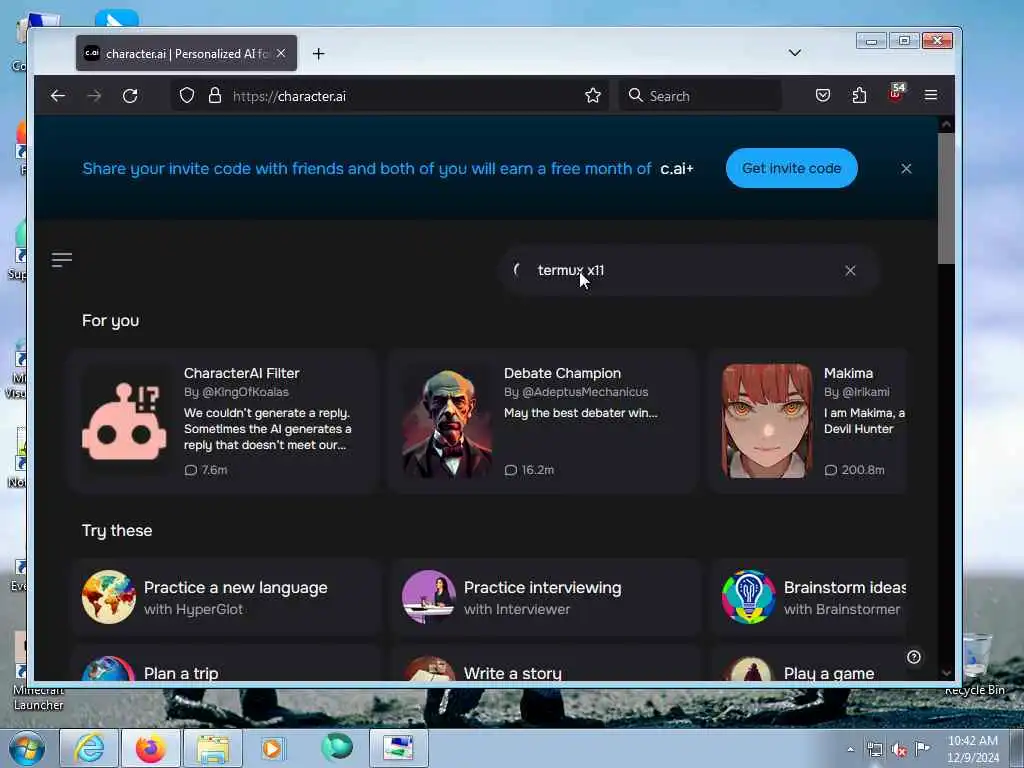Clear the termux x11 search text
Viewport: 1024px width, 768px height.
click(x=850, y=270)
